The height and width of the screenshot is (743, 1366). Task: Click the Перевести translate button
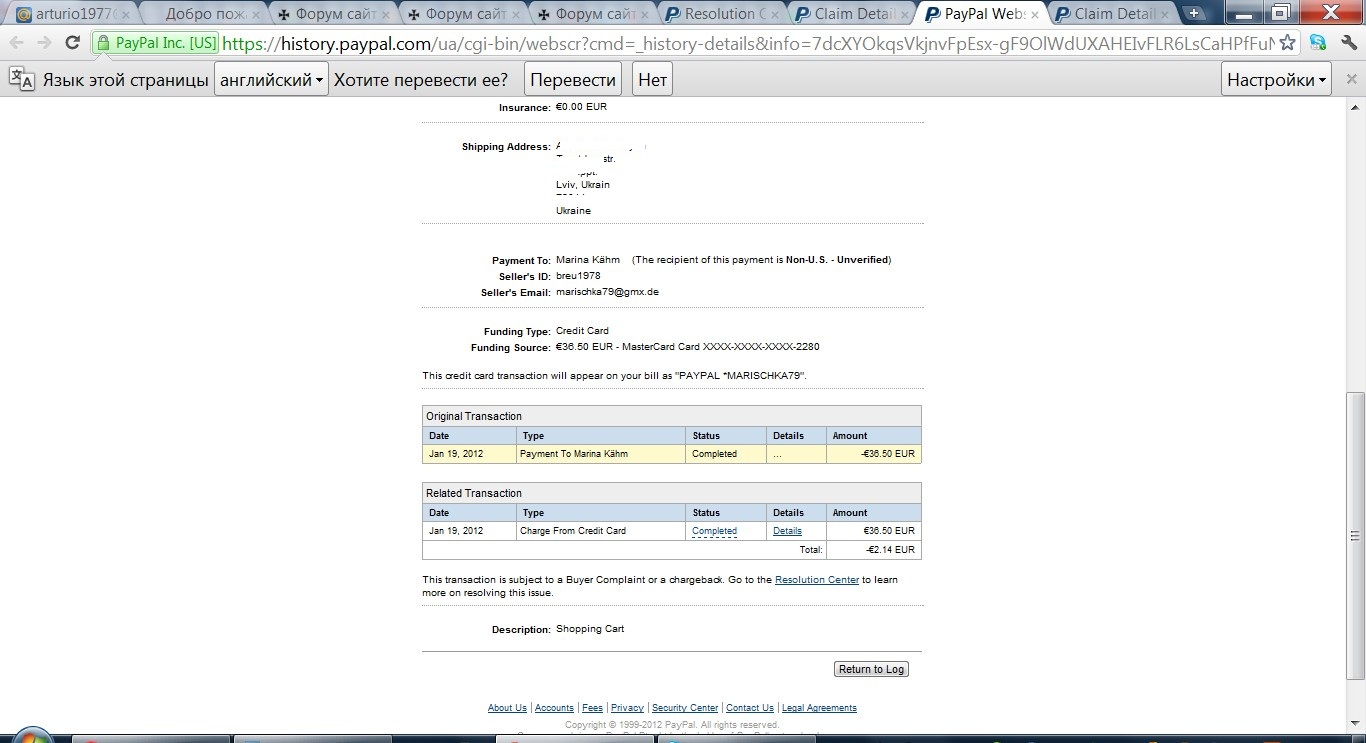pos(573,80)
